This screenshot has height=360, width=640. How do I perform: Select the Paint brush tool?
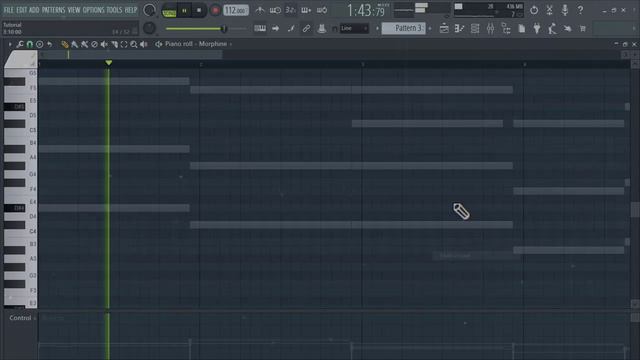coord(74,44)
